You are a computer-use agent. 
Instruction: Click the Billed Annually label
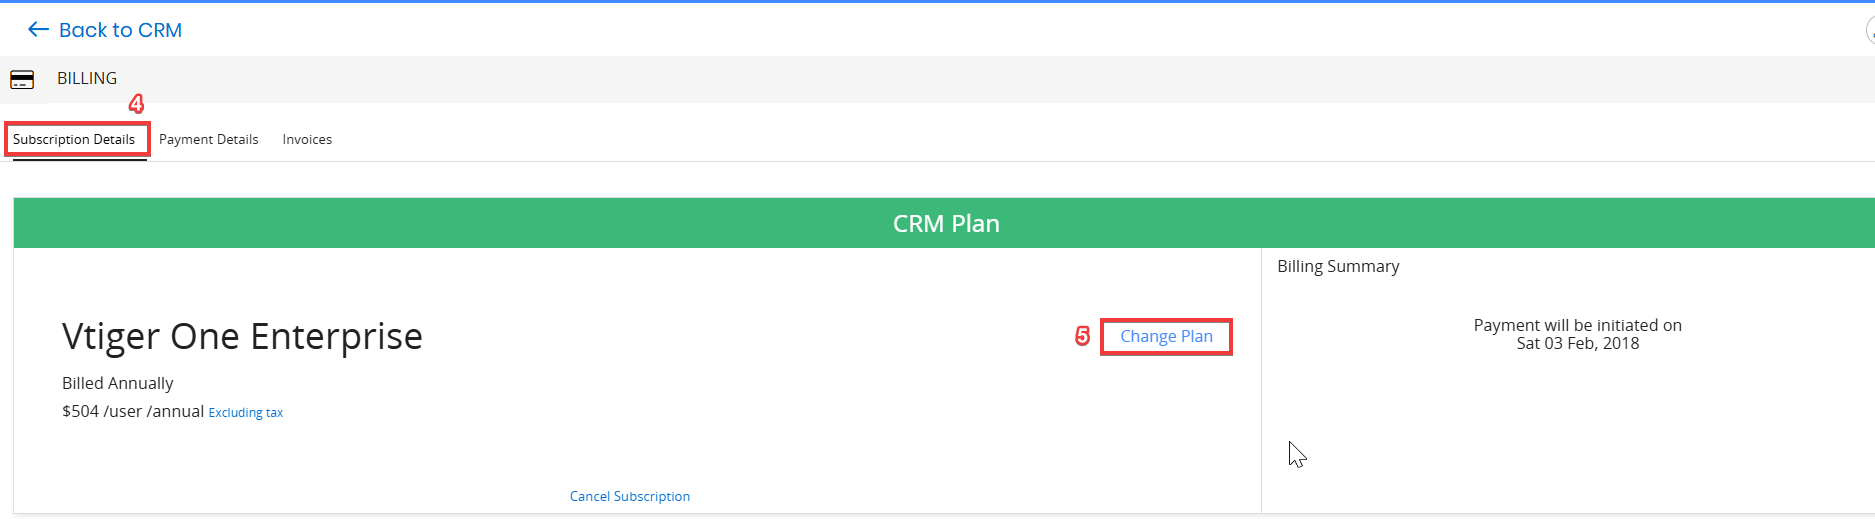click(x=118, y=383)
